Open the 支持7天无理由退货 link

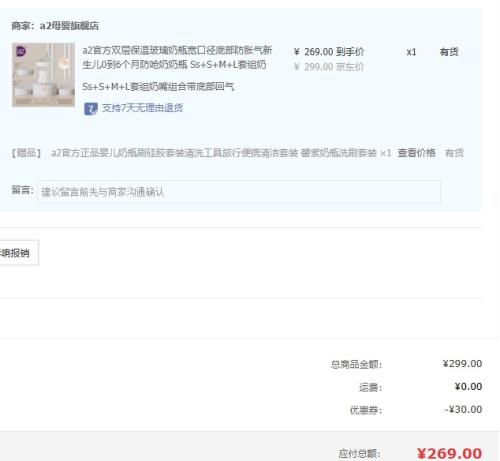click(x=142, y=108)
